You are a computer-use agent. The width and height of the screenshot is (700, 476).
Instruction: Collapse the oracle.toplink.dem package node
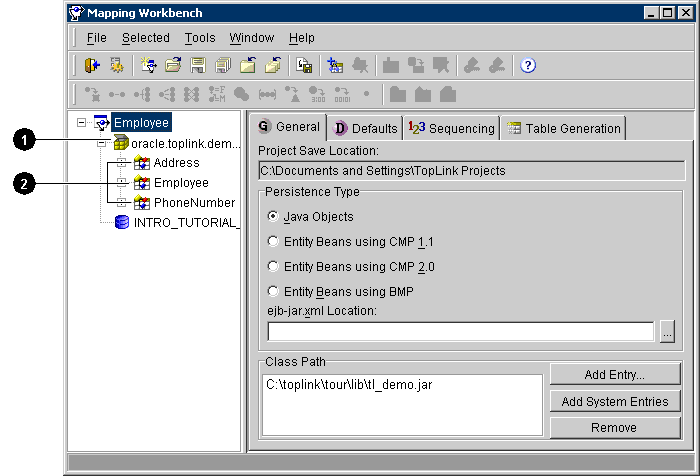101,143
